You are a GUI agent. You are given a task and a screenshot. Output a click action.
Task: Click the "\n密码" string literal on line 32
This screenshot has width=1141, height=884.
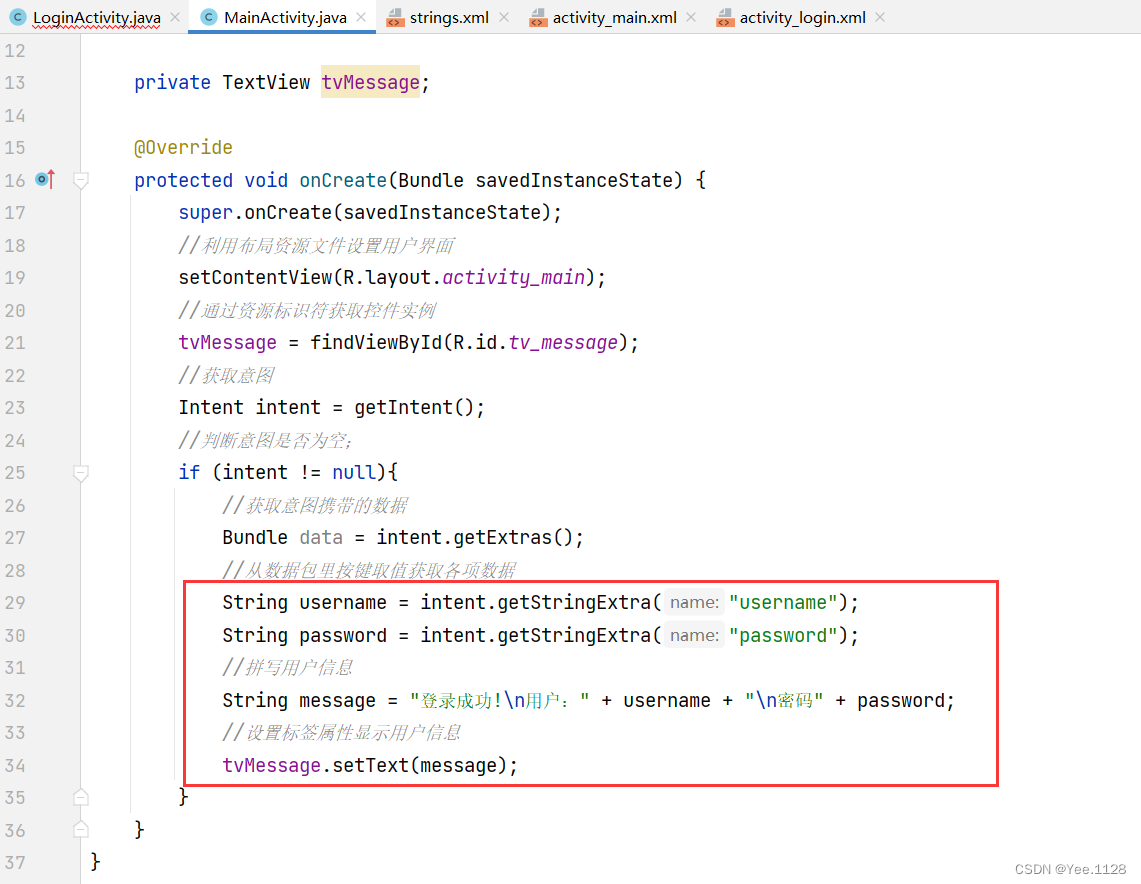(784, 701)
